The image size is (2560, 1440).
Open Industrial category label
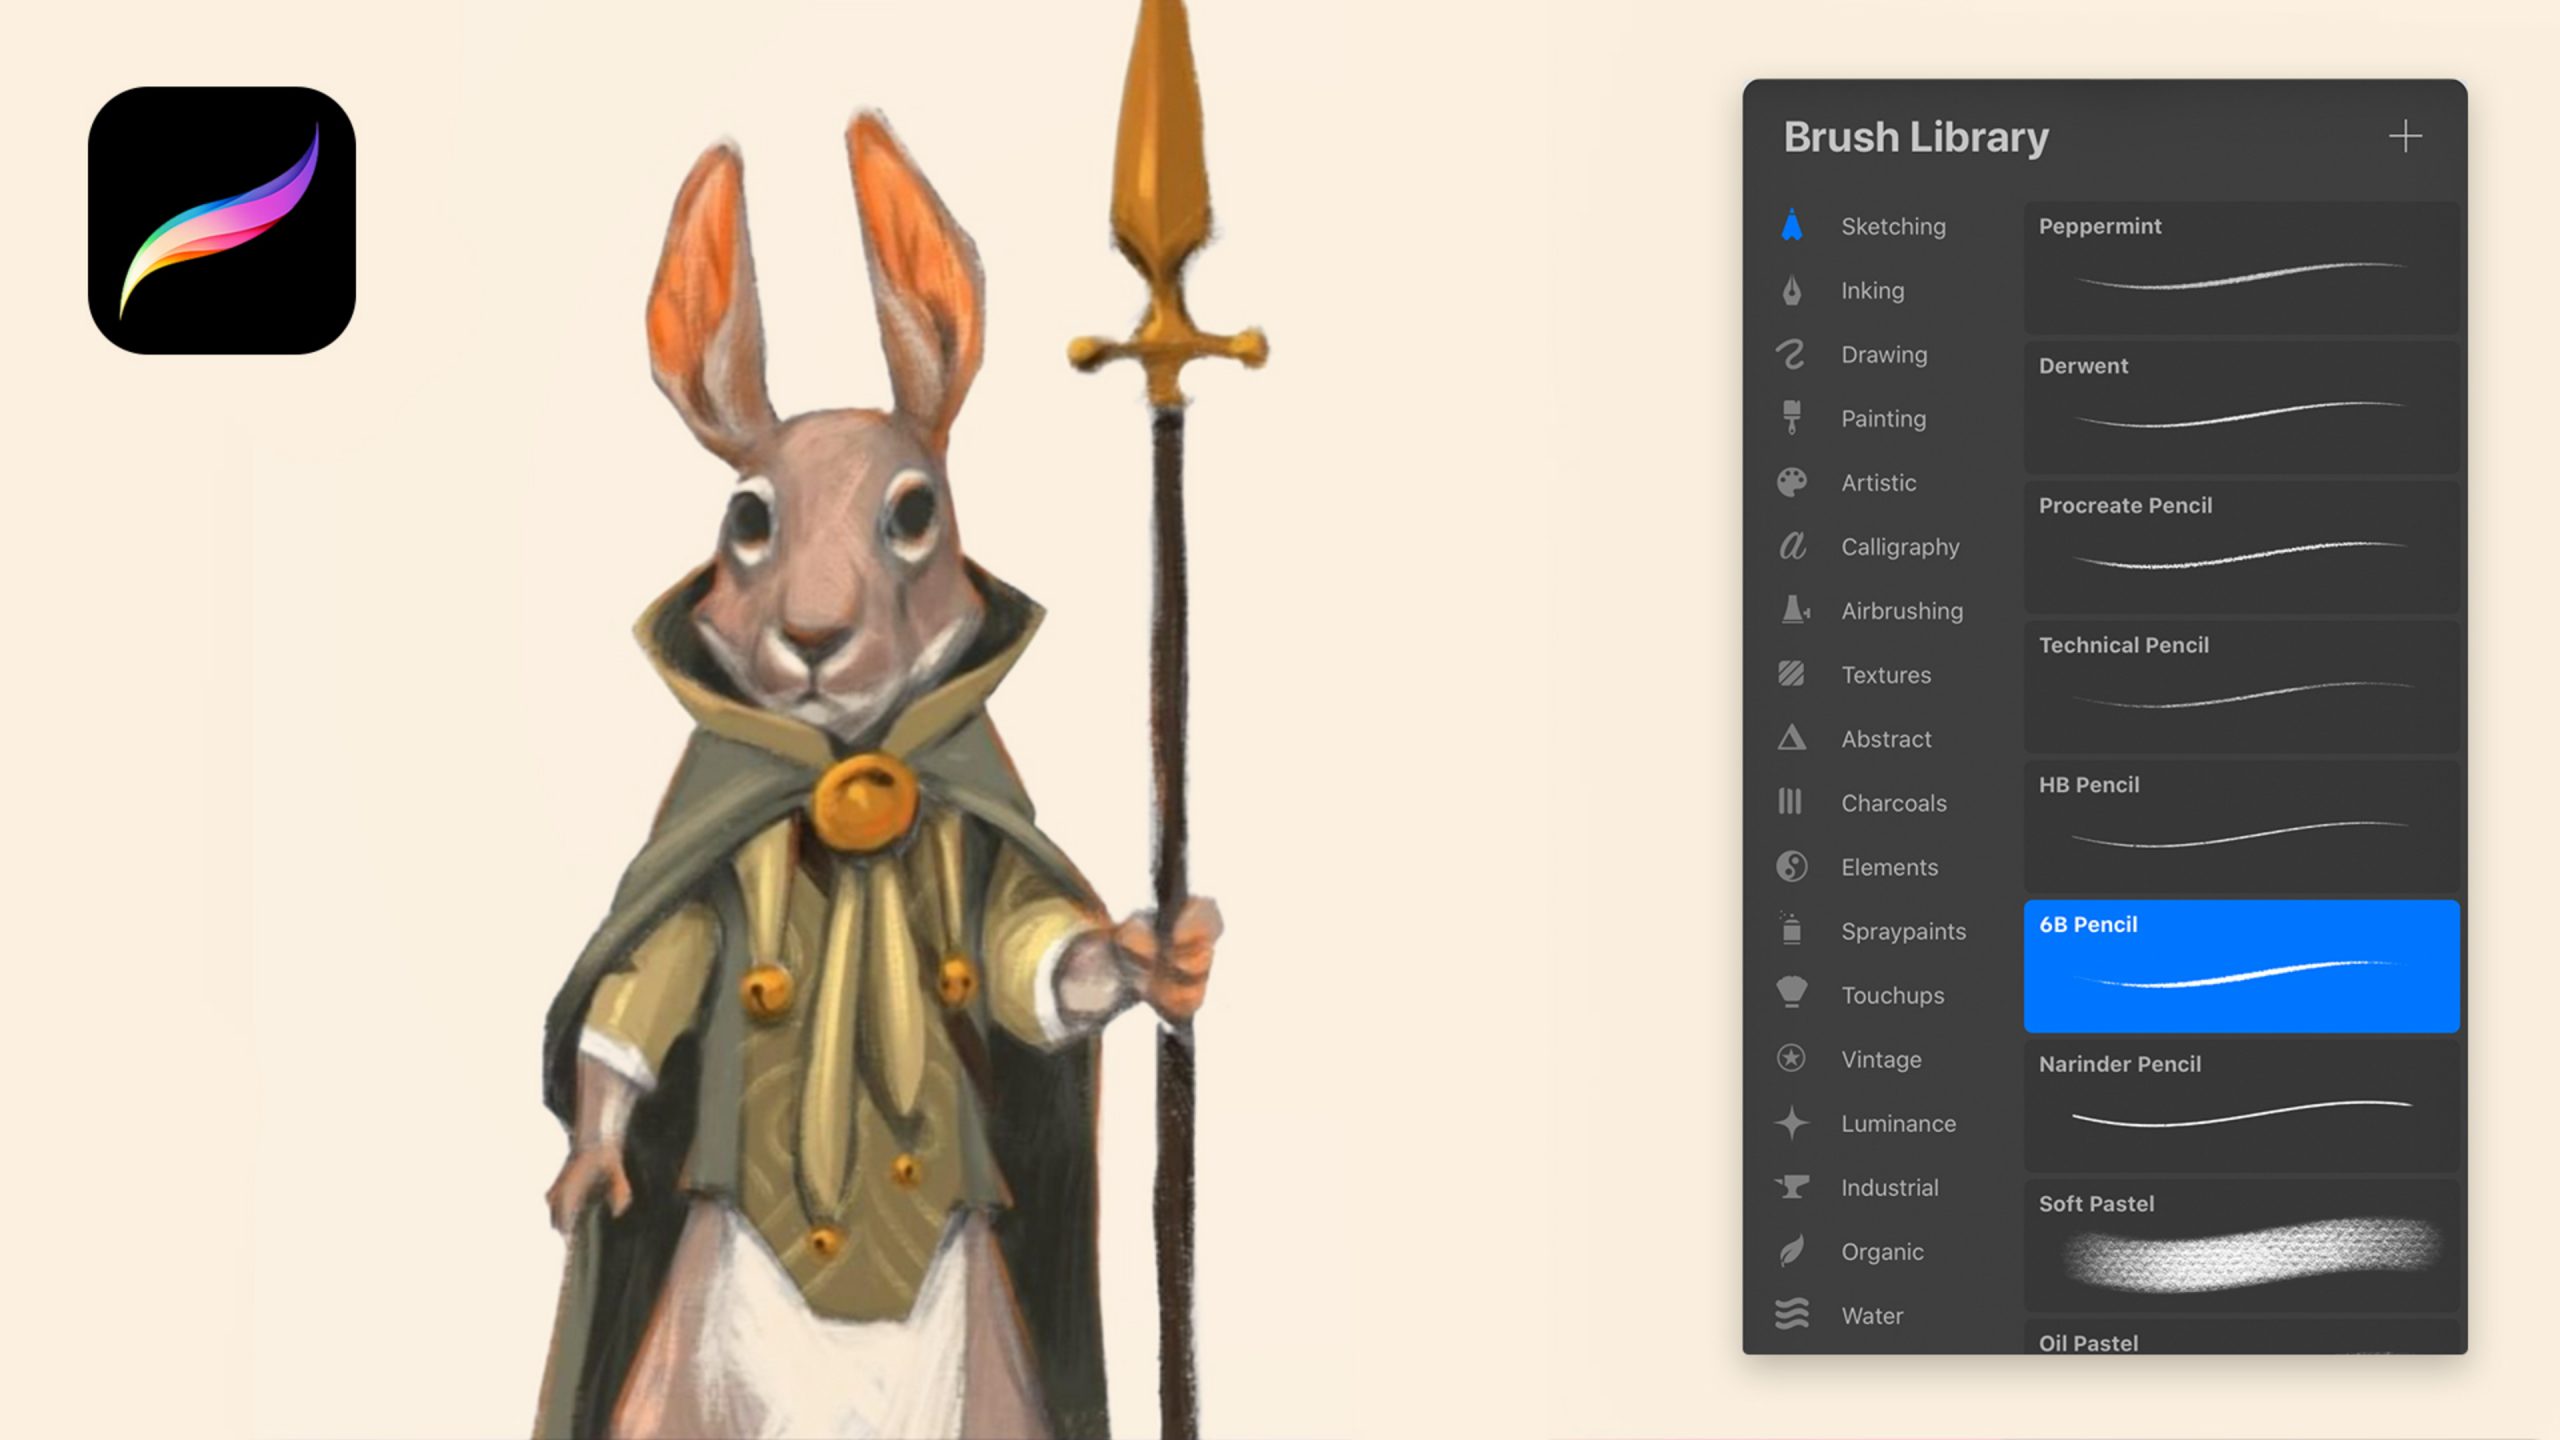pyautogui.click(x=1890, y=1187)
